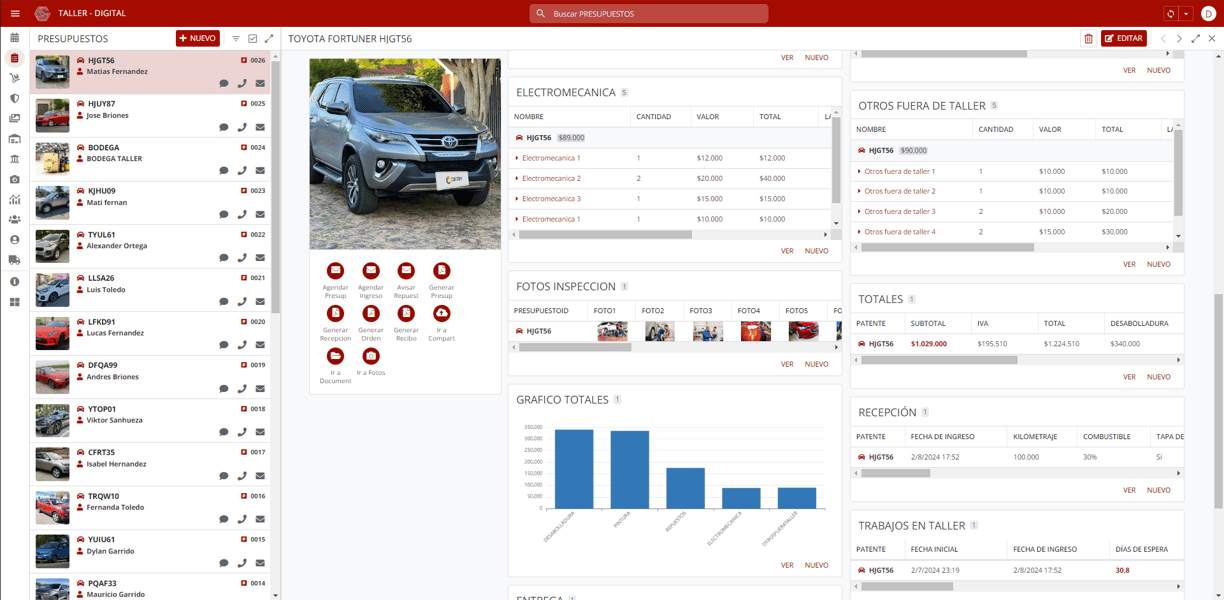The height and width of the screenshot is (600, 1224).
Task: Click the sync refresh icon in top bar
Action: coord(1170,14)
